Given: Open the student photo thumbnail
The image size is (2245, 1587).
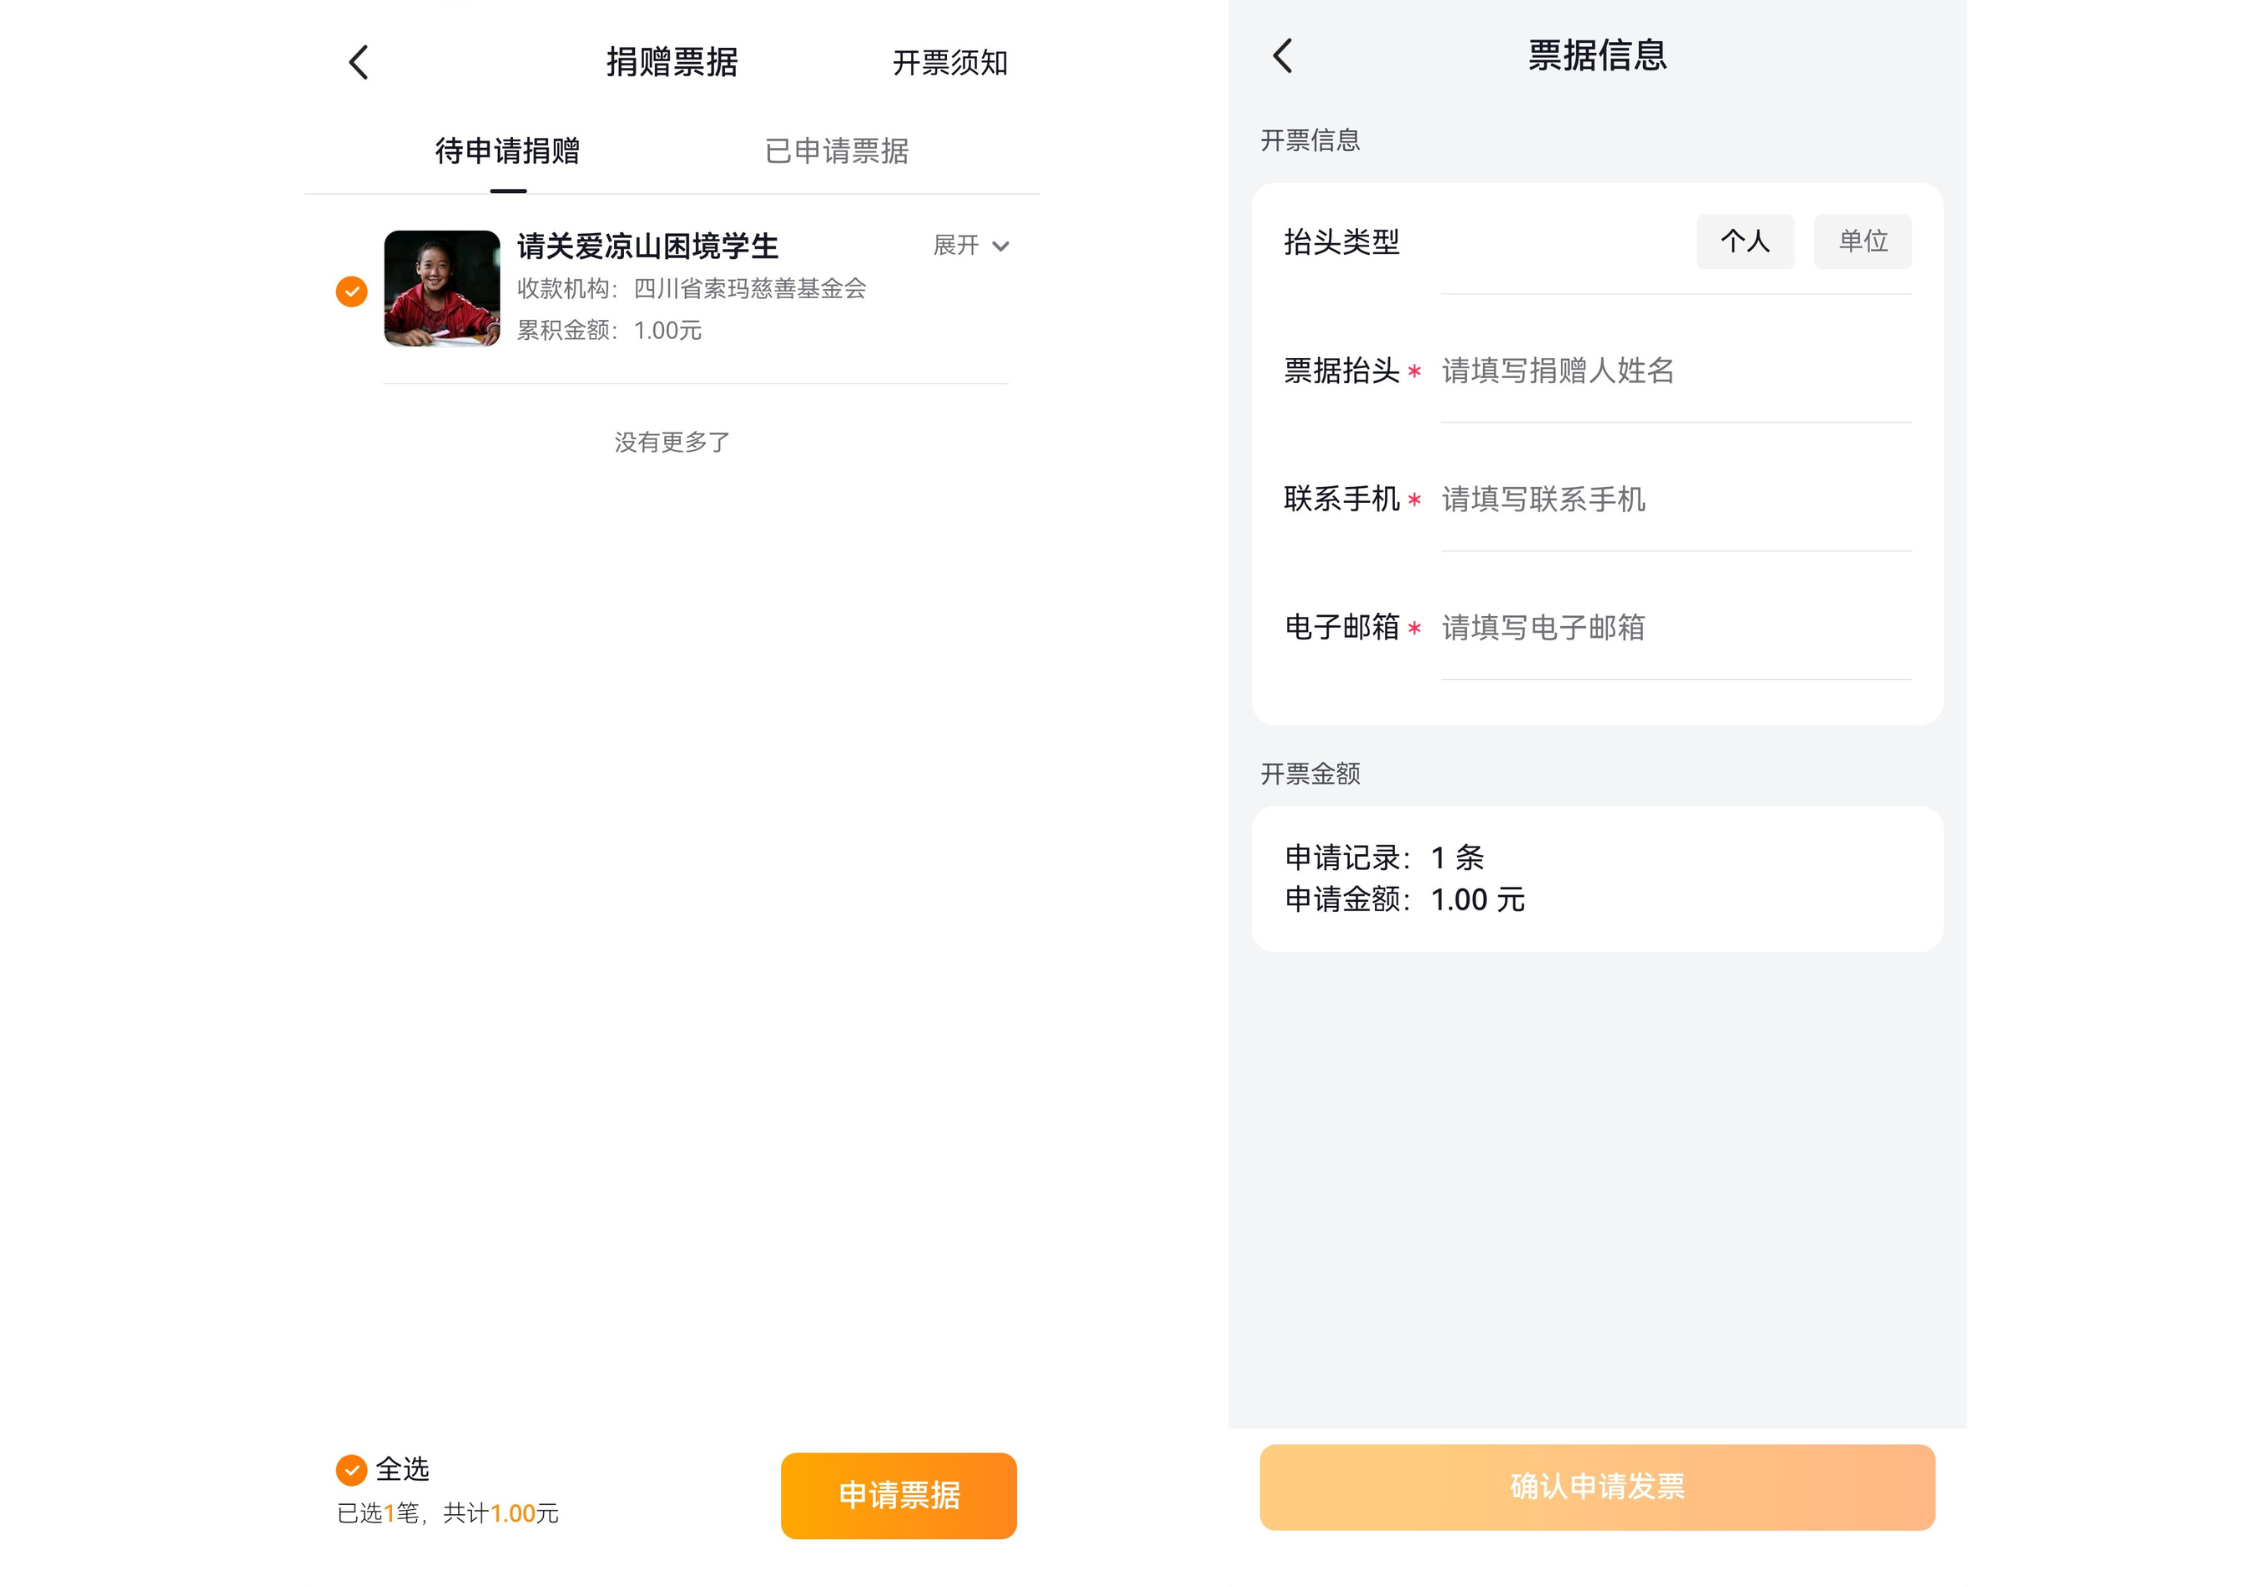Looking at the screenshot, I should point(441,288).
